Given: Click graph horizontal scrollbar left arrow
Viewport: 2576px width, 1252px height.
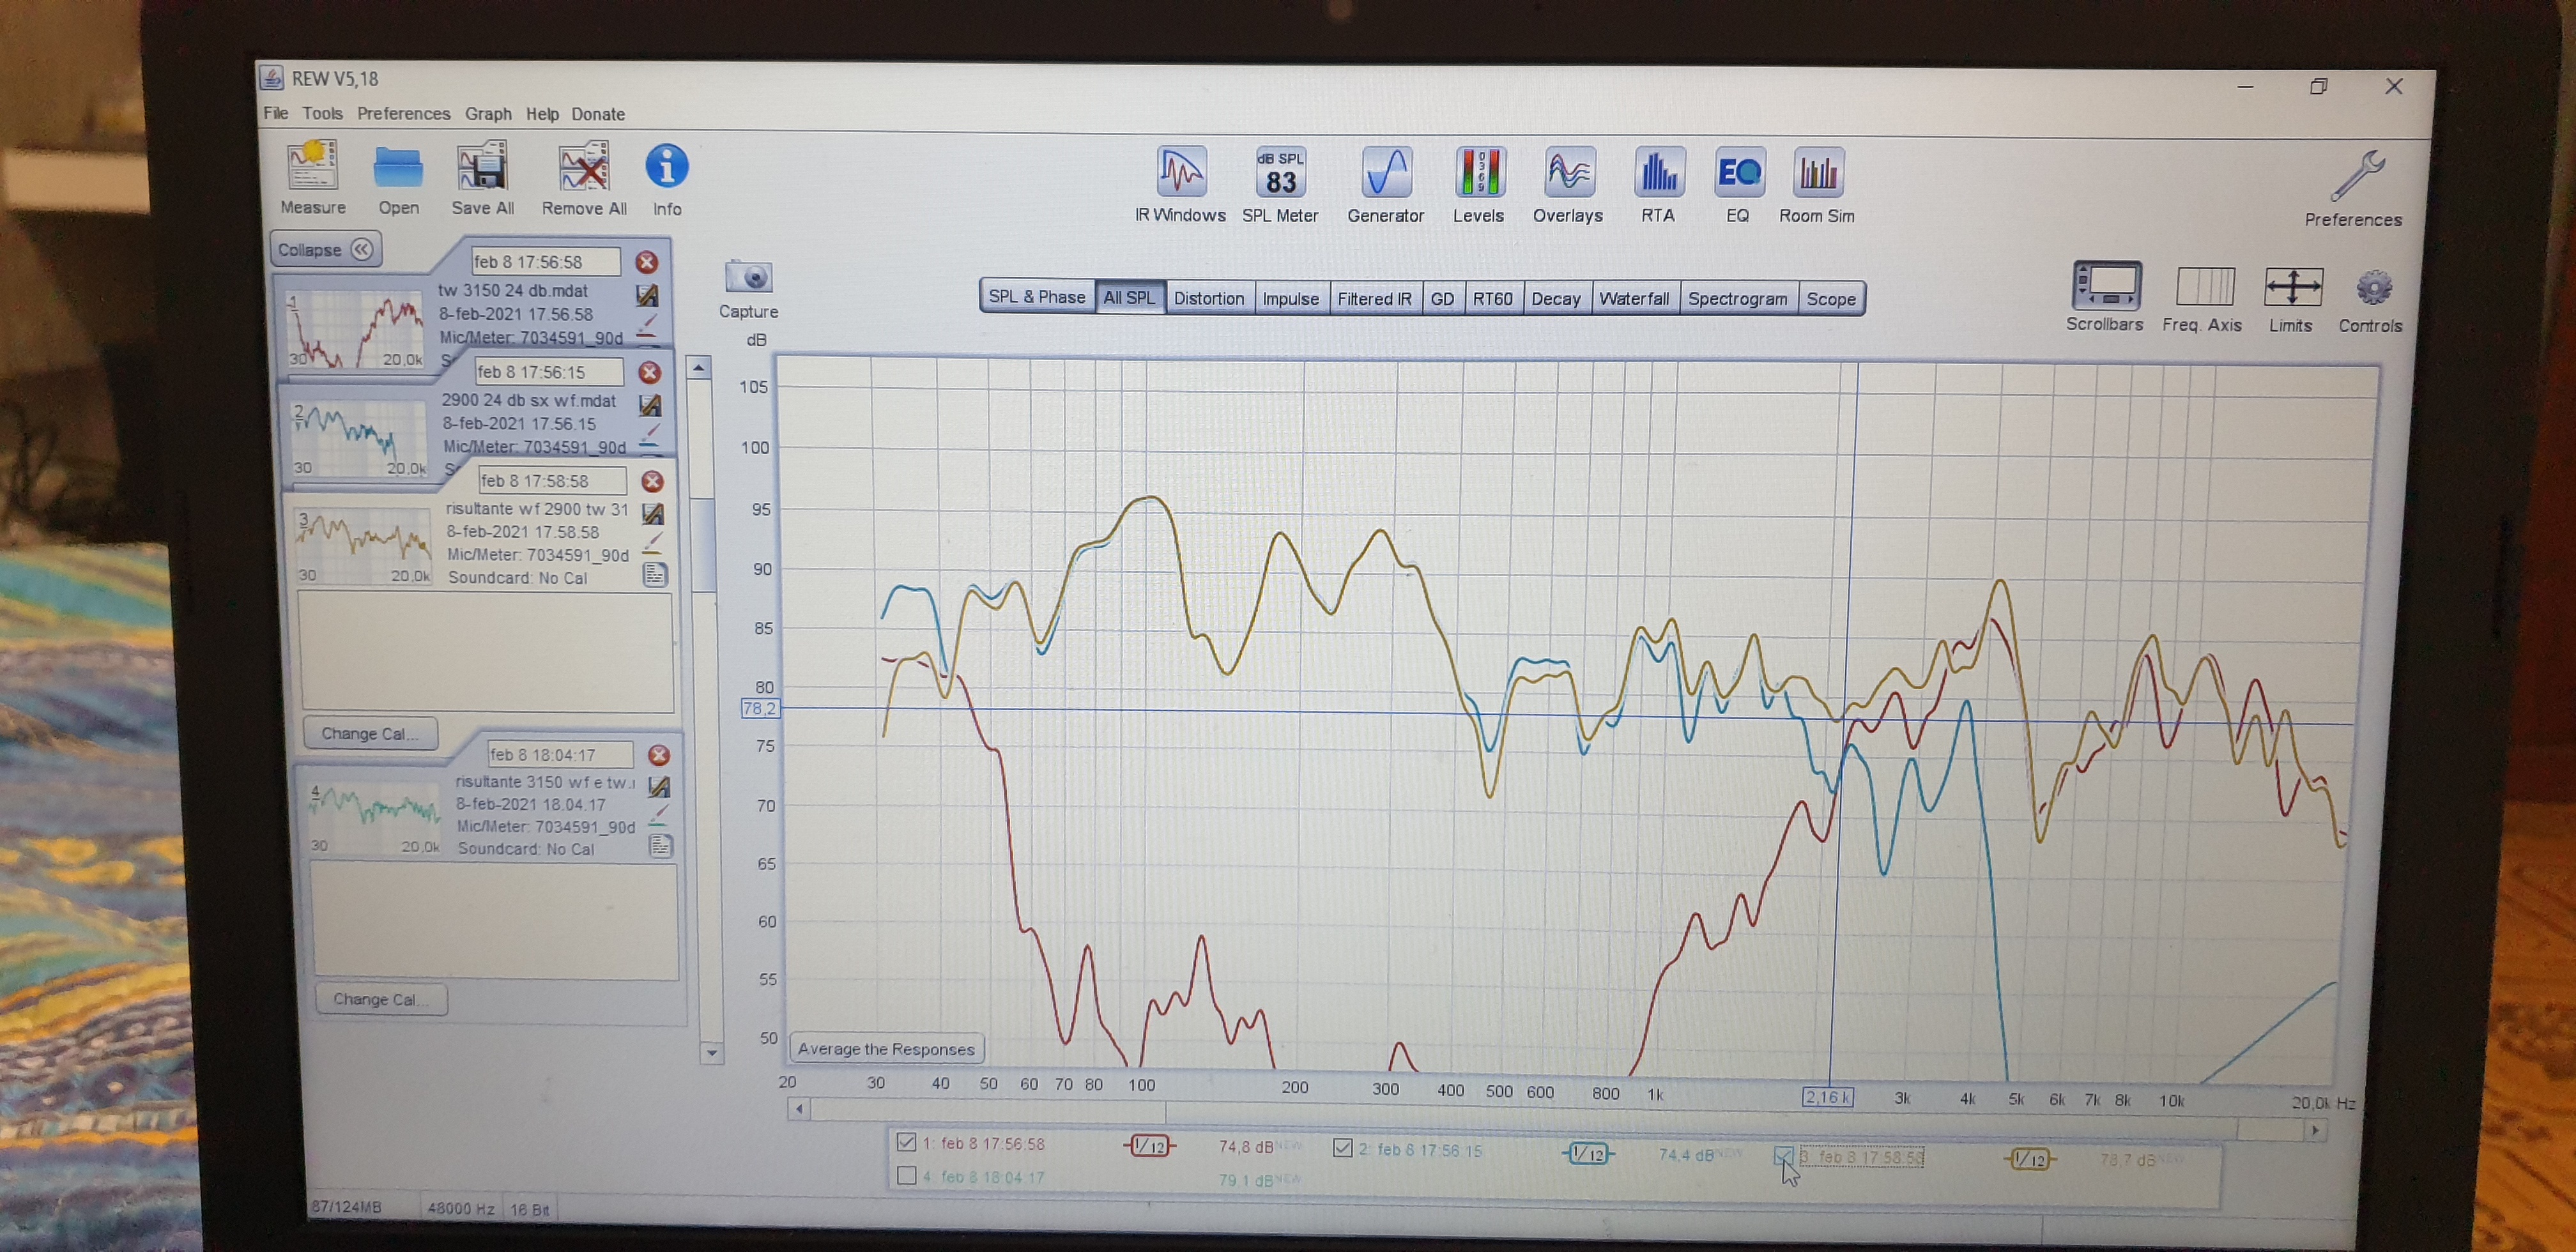Looking at the screenshot, I should pos(798,1108).
